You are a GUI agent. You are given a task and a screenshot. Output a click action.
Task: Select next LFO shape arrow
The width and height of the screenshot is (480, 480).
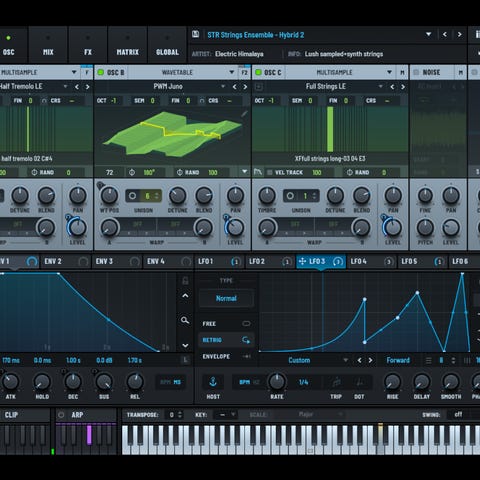pyautogui.click(x=370, y=360)
